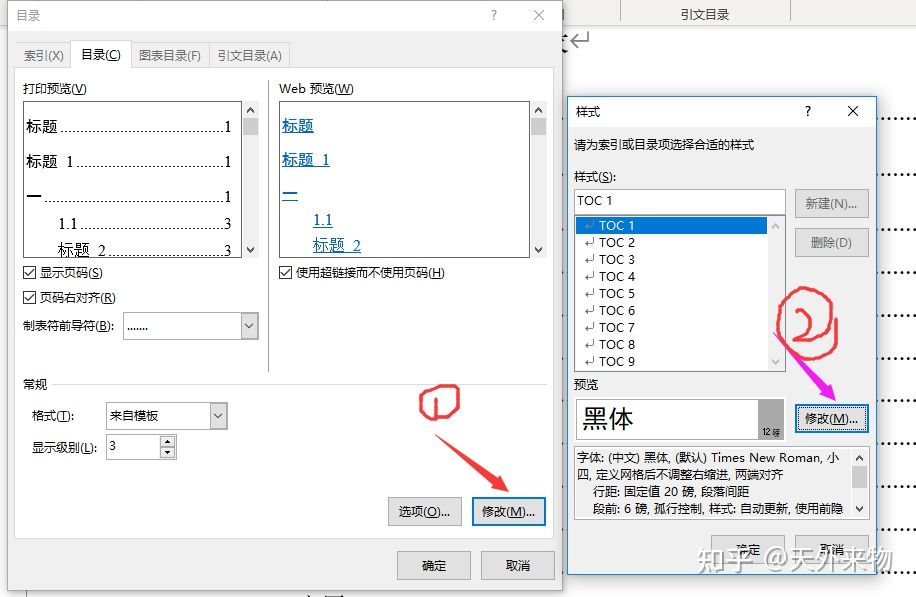
Task: Select TOC 3 in the styles list
Action: point(671,259)
